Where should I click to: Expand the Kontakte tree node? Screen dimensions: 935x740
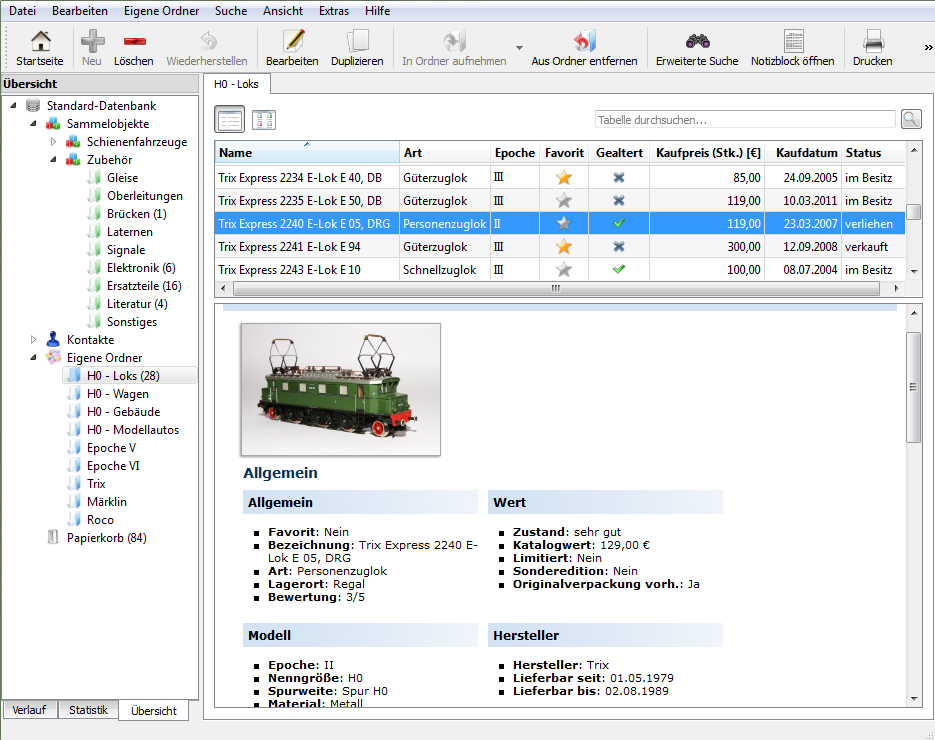click(33, 340)
